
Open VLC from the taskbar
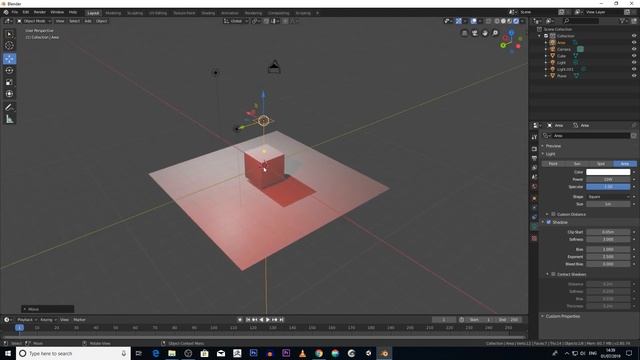click(x=302, y=353)
